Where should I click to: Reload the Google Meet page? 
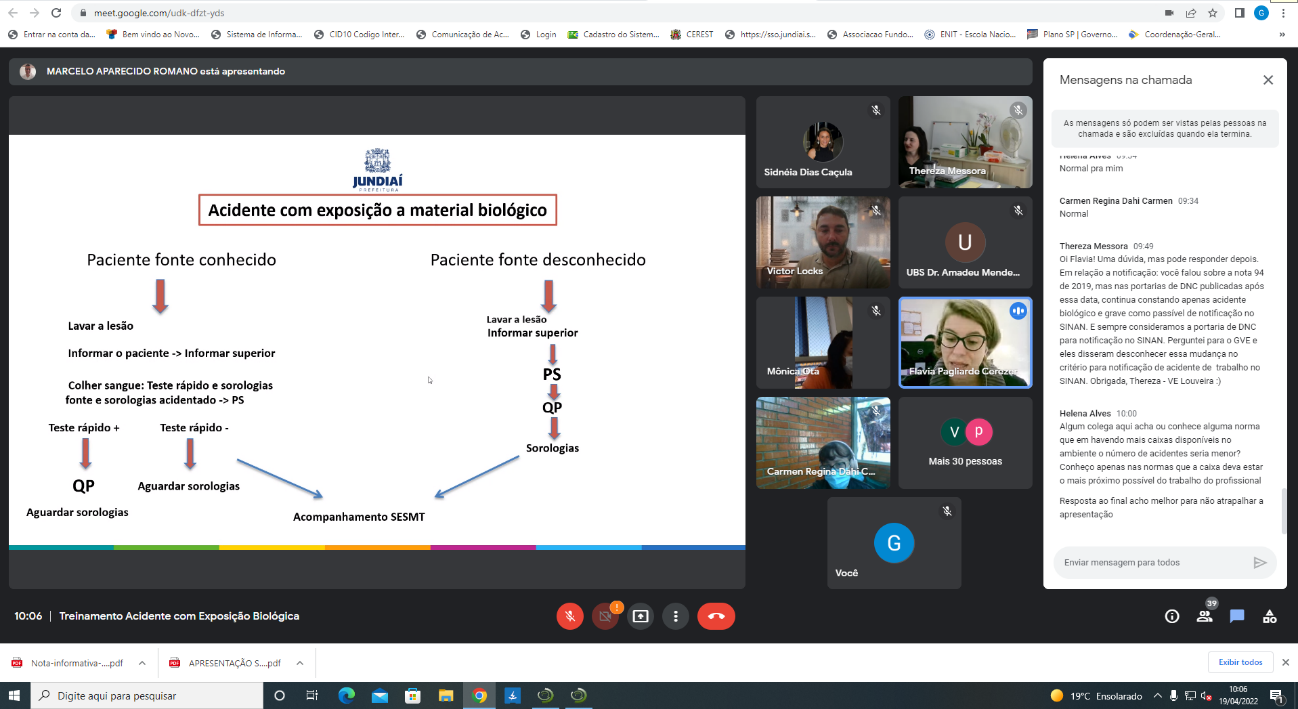coord(58,13)
